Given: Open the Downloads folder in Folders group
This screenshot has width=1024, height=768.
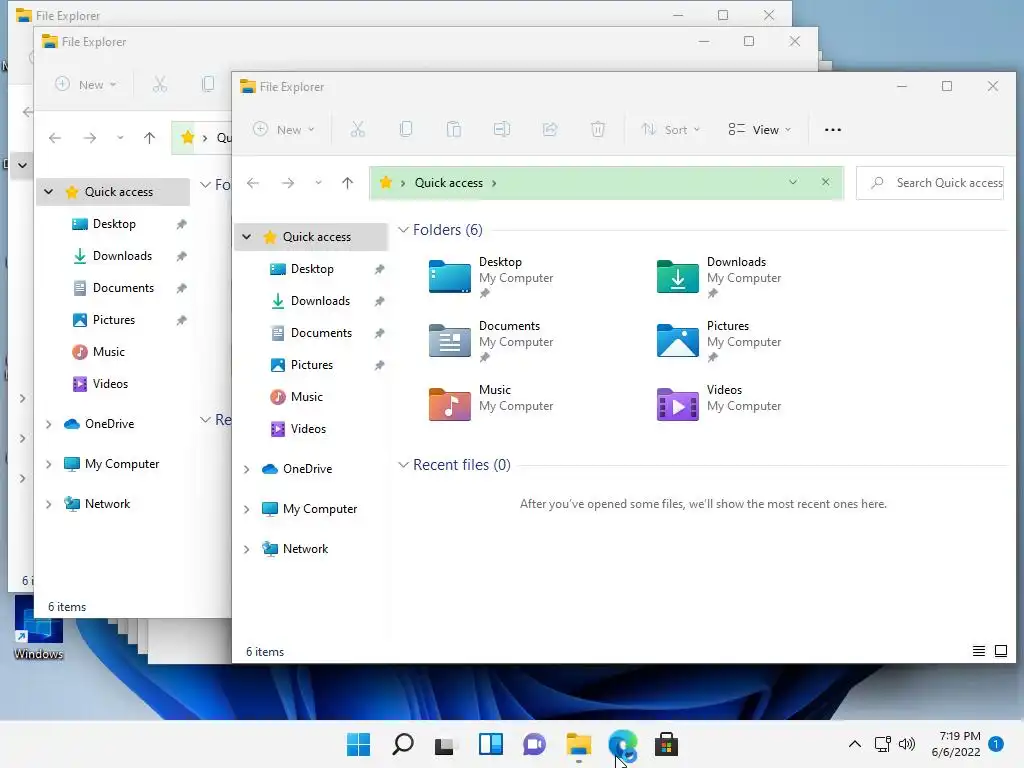Looking at the screenshot, I should click(x=677, y=276).
